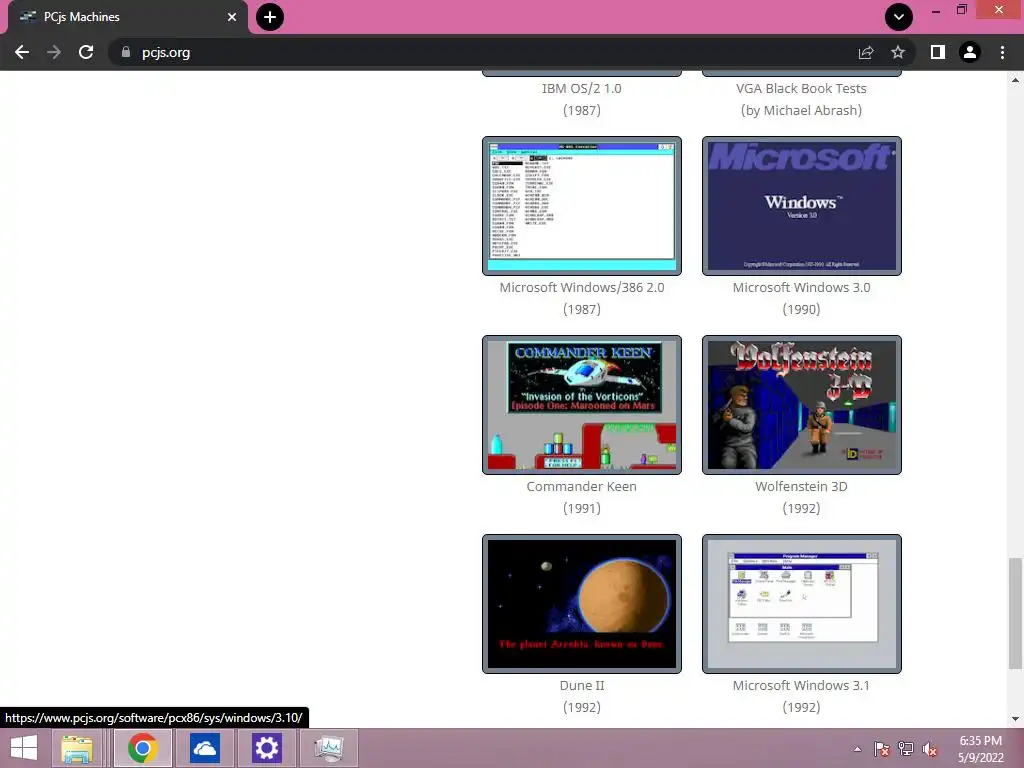
Task: Reload the pcjs.org page
Action: 86,52
